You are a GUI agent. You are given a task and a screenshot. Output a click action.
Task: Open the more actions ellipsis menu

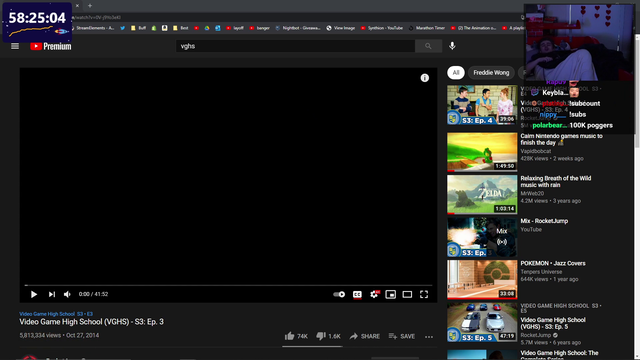point(429,337)
